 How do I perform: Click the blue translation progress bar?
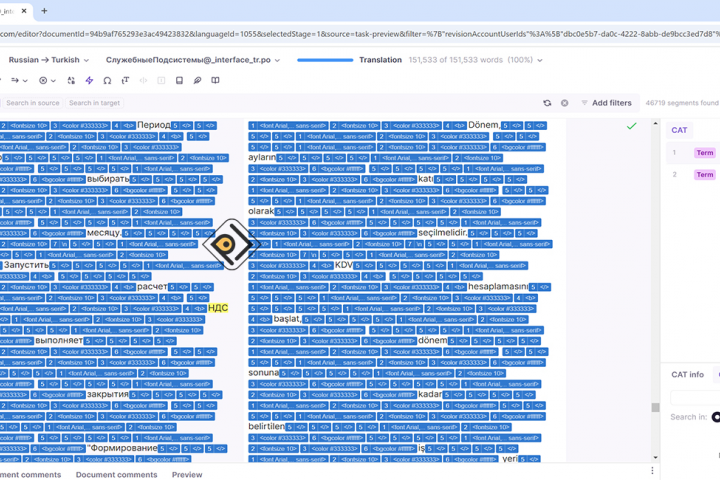[325, 60]
